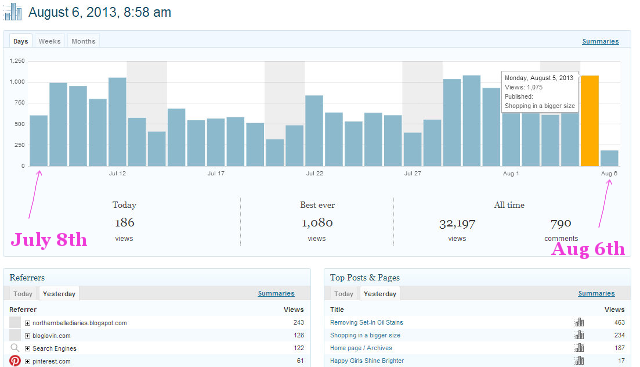
Task: Click the short Aug 6 bar in chart
Action: pyautogui.click(x=609, y=158)
